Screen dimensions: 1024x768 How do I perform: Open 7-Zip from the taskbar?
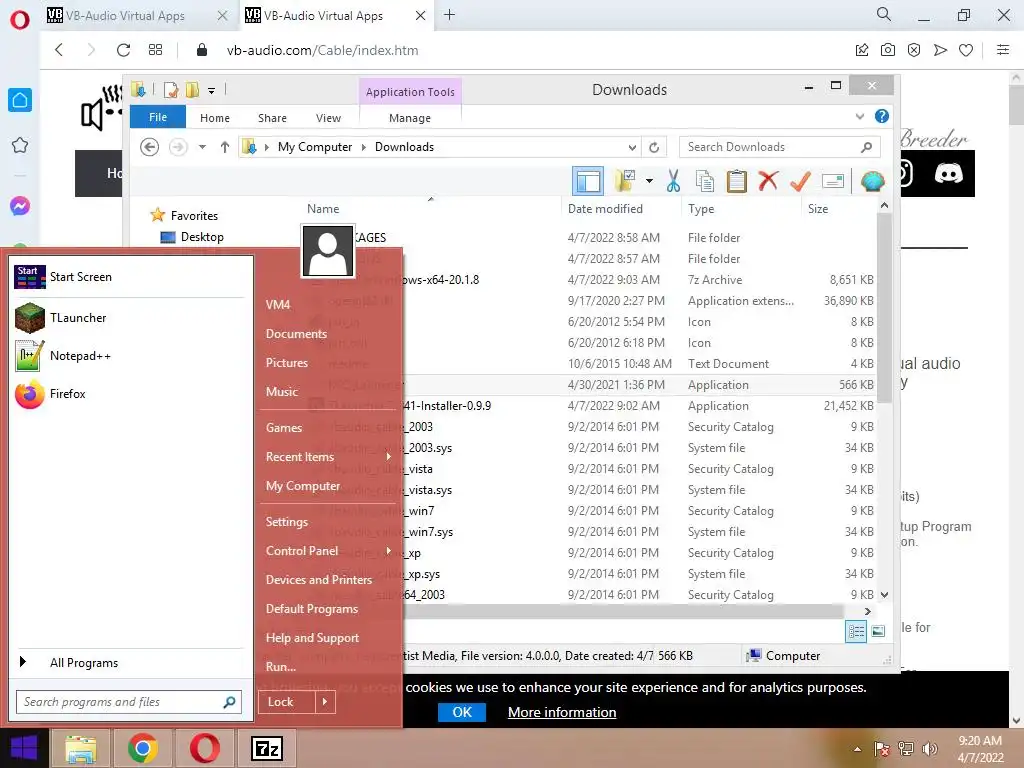click(x=267, y=748)
